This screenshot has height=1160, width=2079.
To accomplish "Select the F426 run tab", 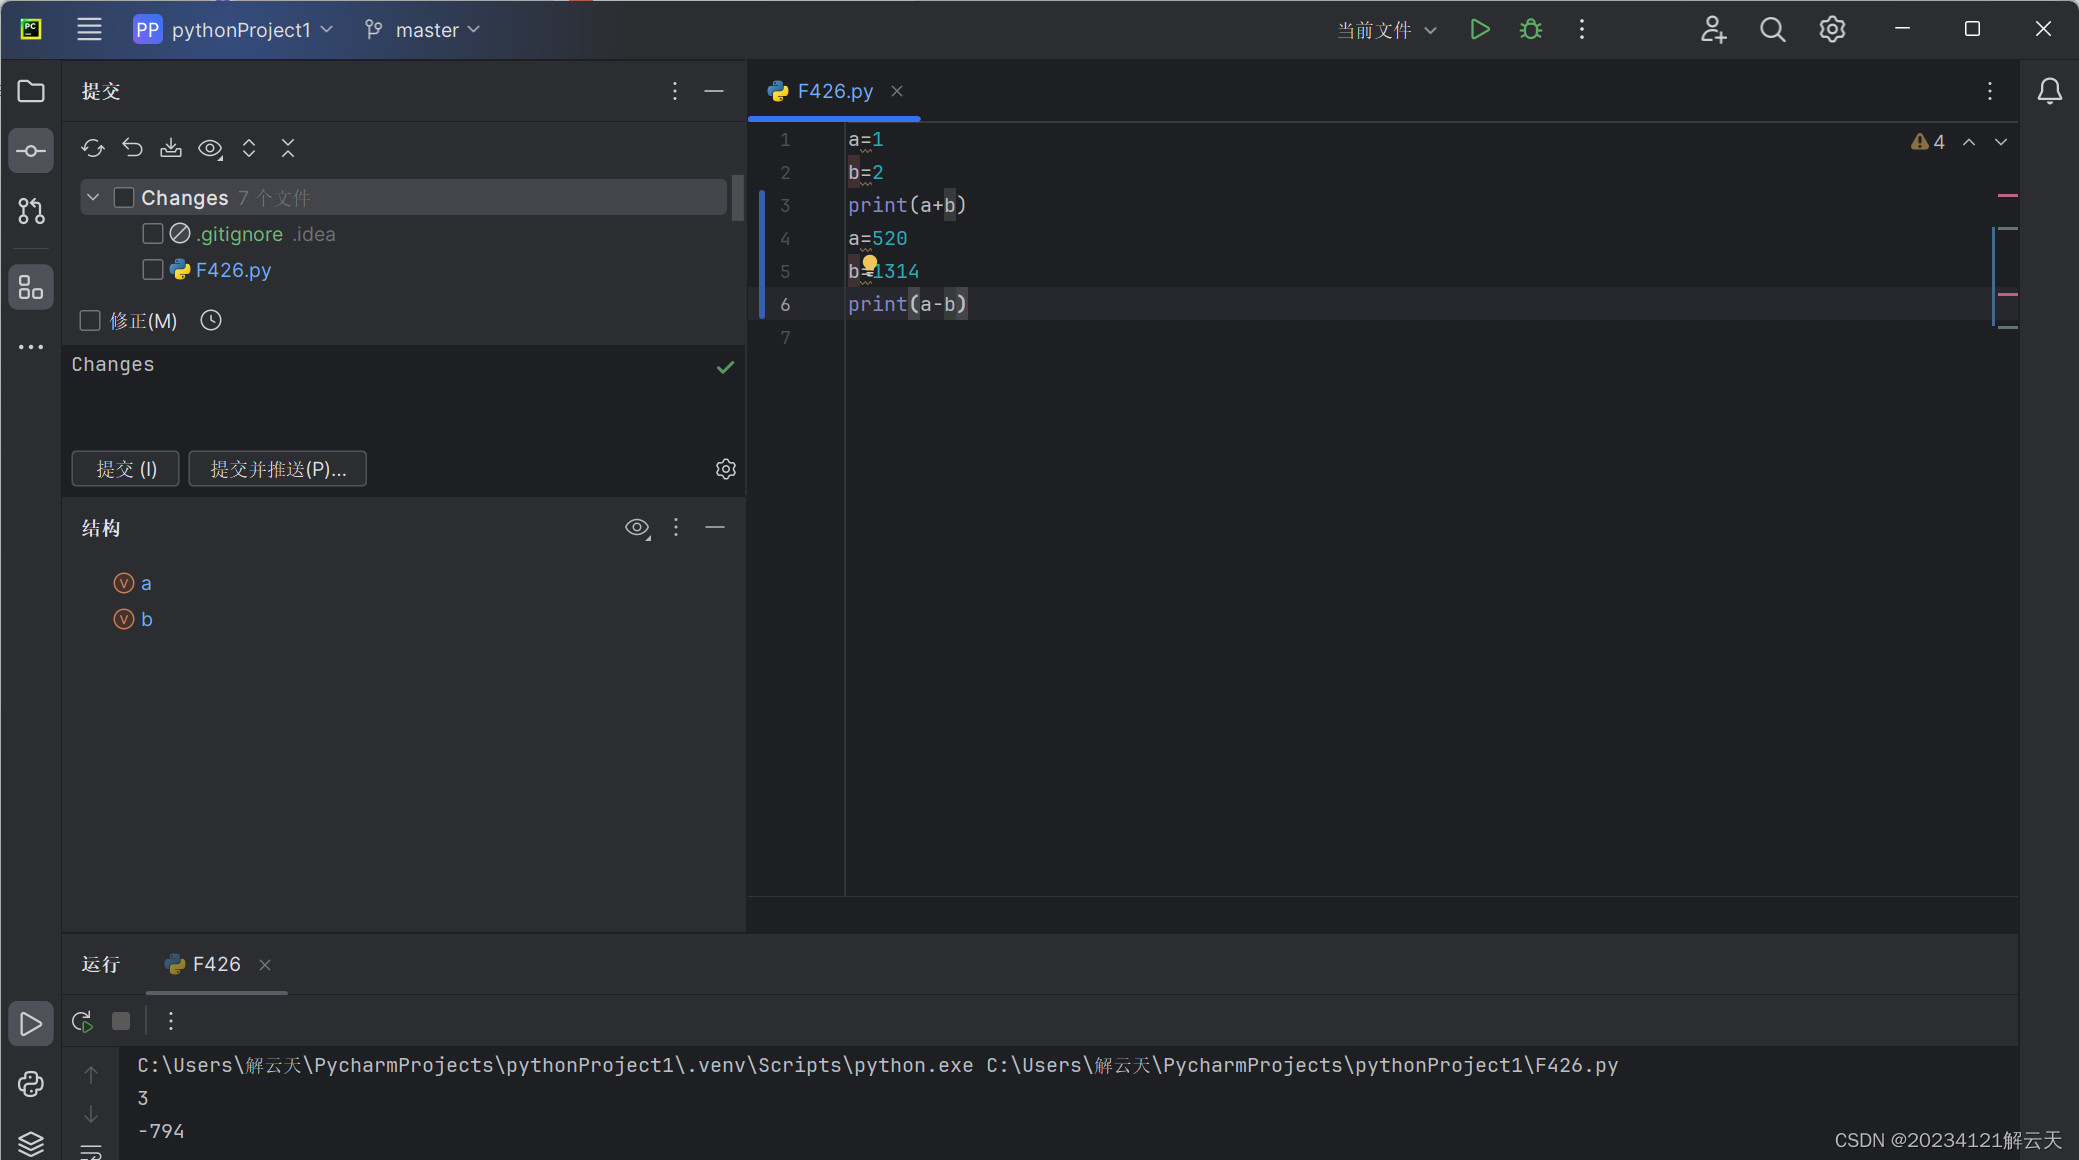I will 216,964.
